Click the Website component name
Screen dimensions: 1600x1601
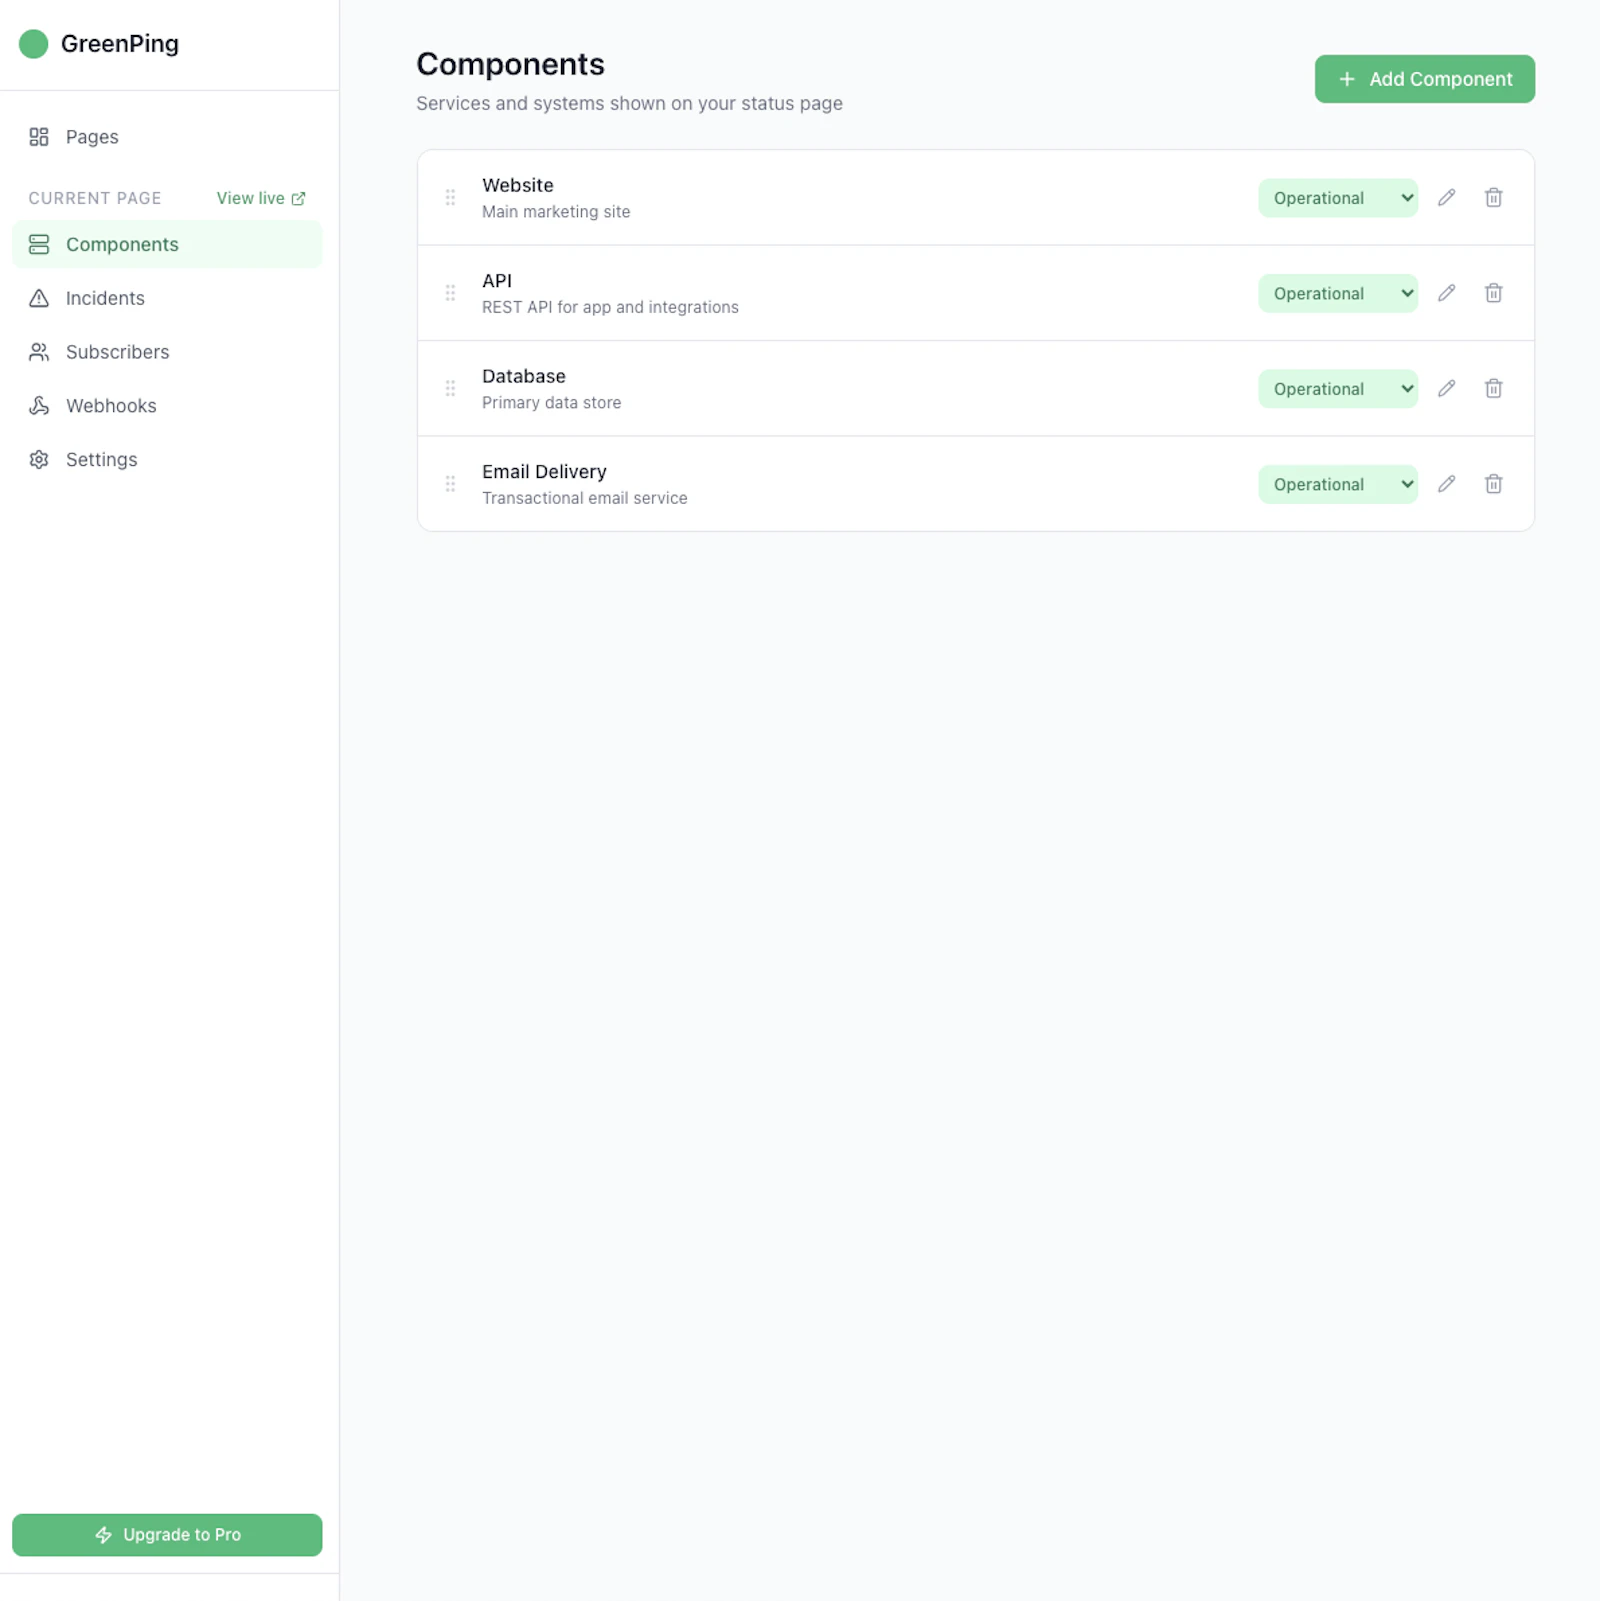click(518, 185)
